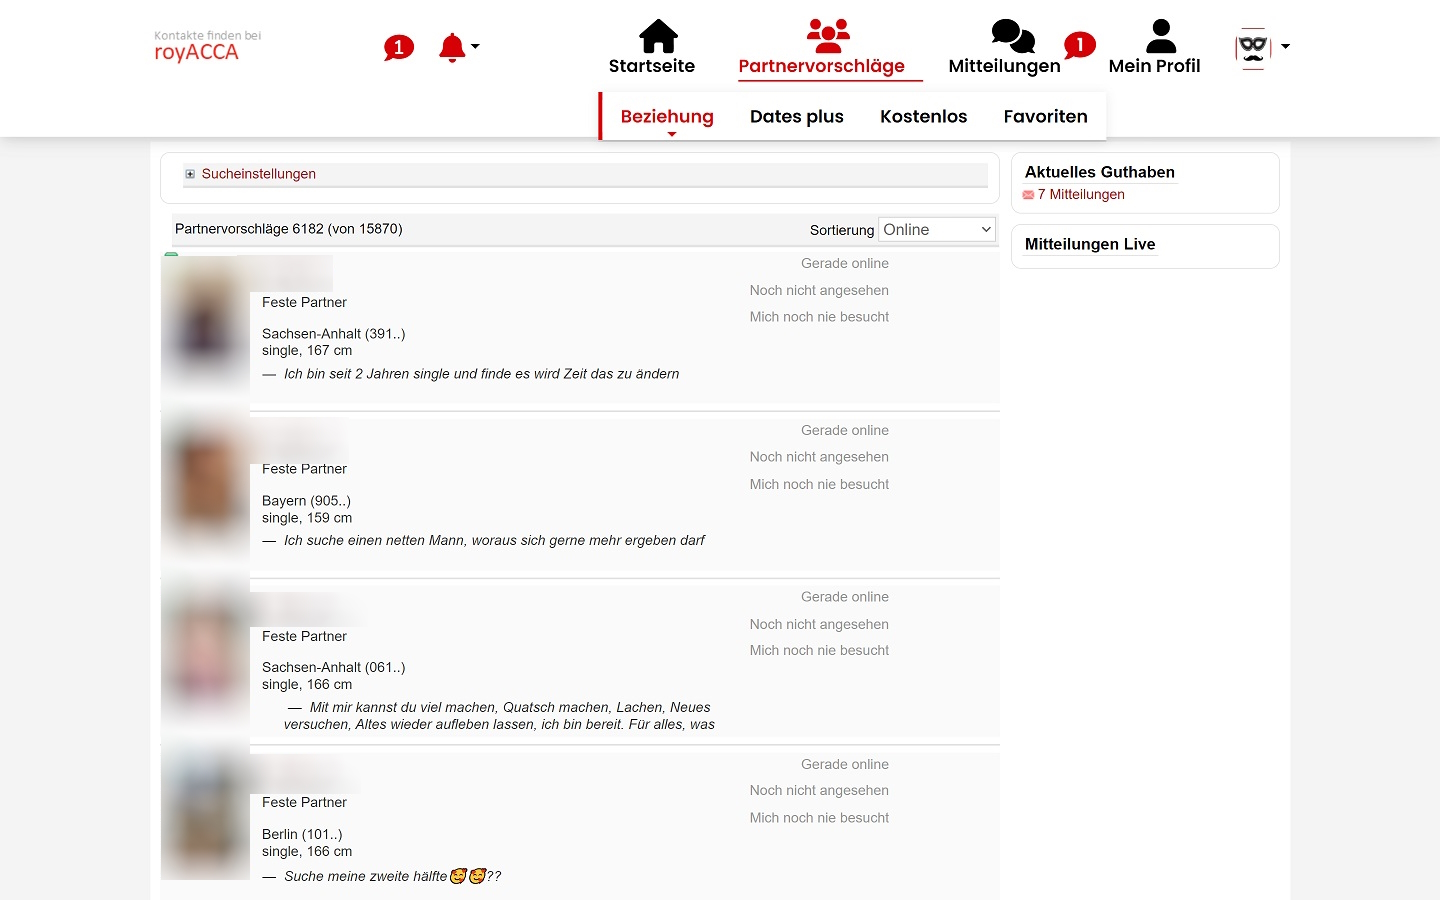This screenshot has width=1440, height=900.
Task: Expand the Sucheinstellungen plus box
Action: tap(190, 174)
